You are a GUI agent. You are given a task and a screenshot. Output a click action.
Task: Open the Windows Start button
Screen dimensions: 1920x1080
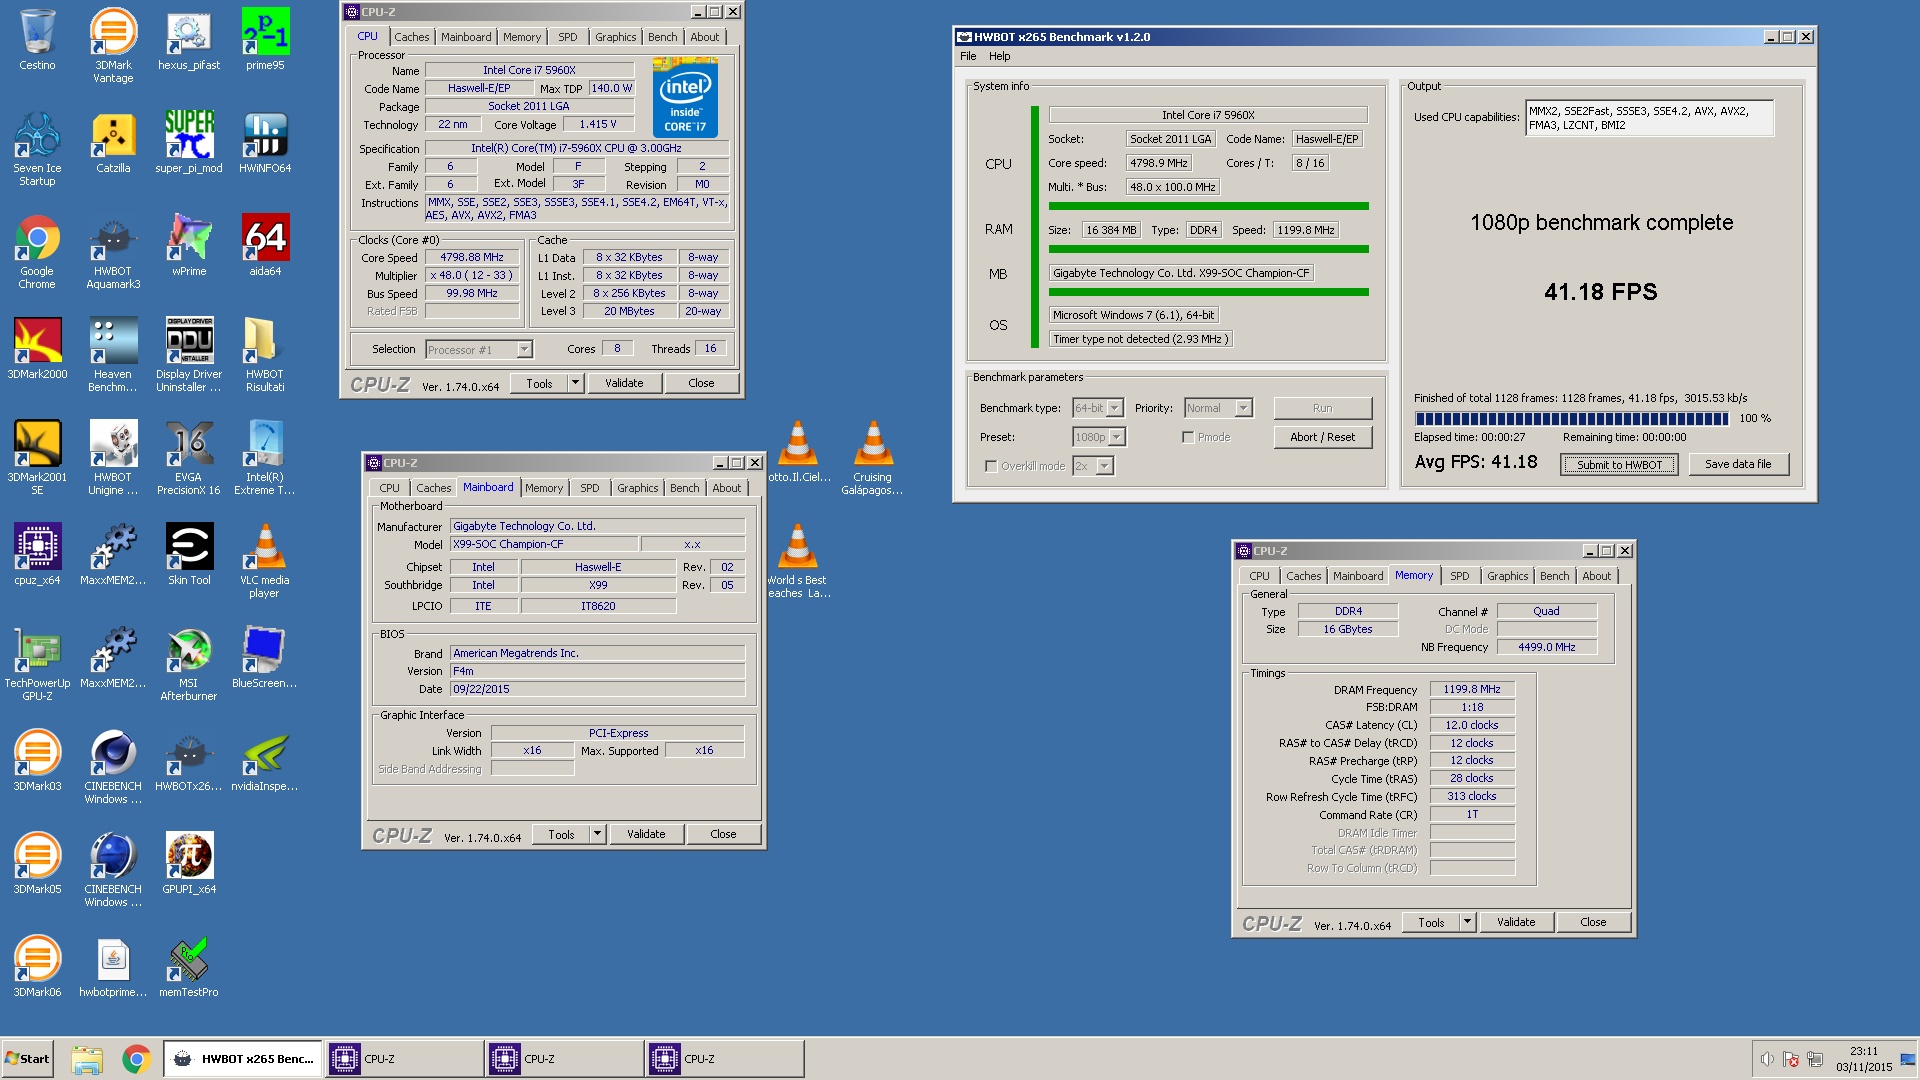[x=27, y=1059]
